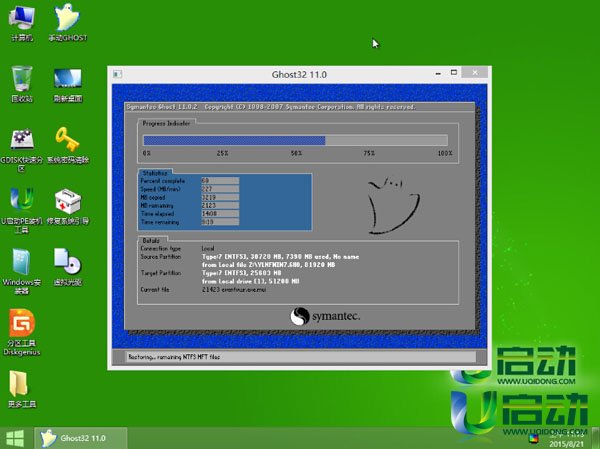This screenshot has width=600, height=449.
Task: Click the Symantec logo
Action: tap(325, 316)
